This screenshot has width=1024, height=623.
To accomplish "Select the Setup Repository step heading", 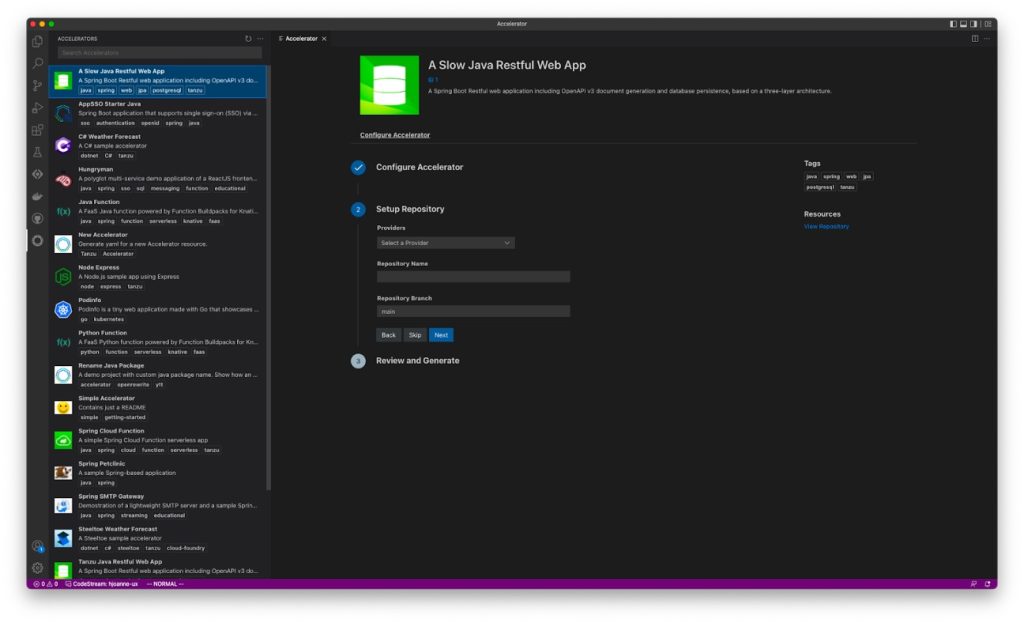I will coord(409,209).
